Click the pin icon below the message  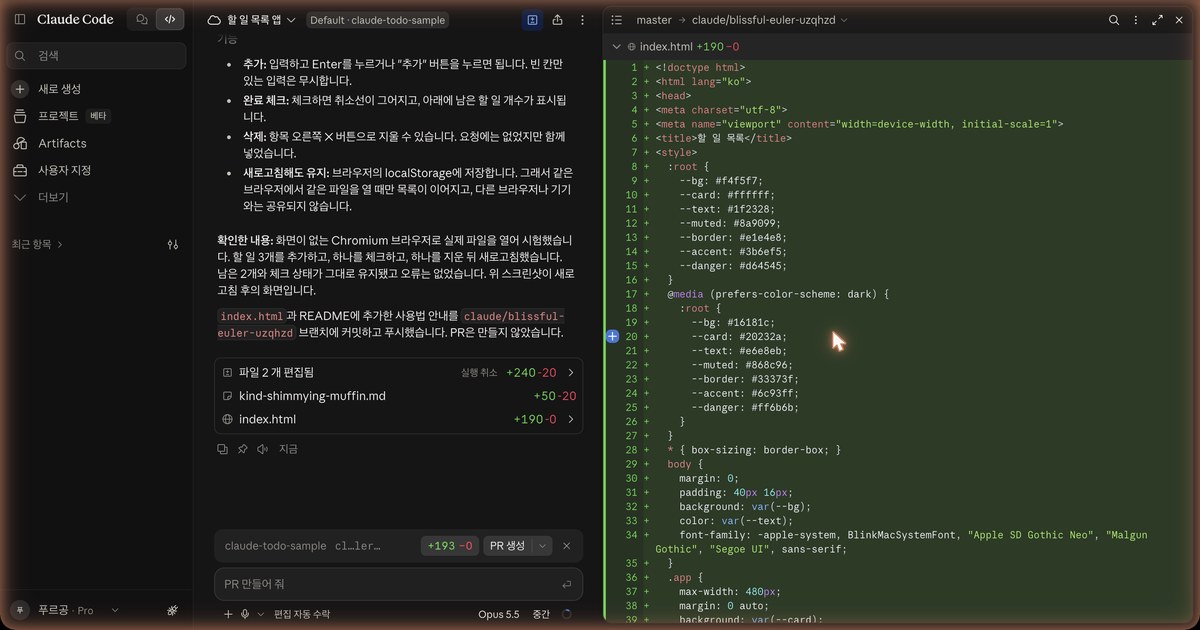click(x=242, y=449)
